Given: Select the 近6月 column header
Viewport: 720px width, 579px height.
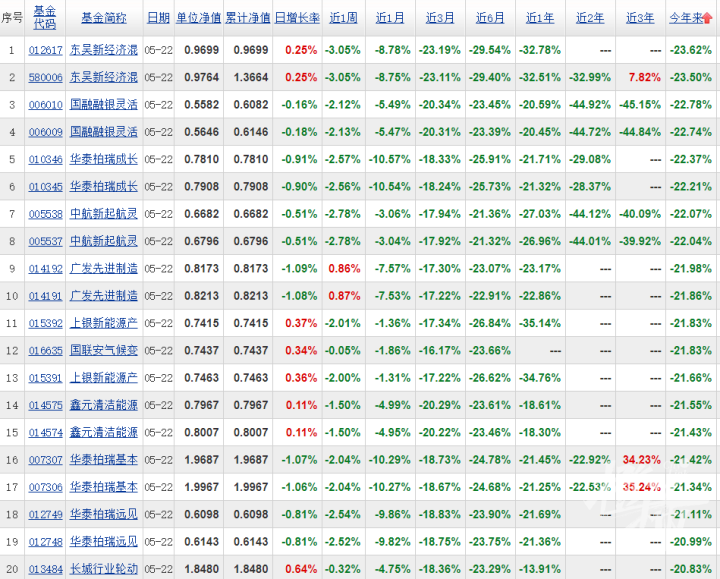Looking at the screenshot, I should 490,18.
